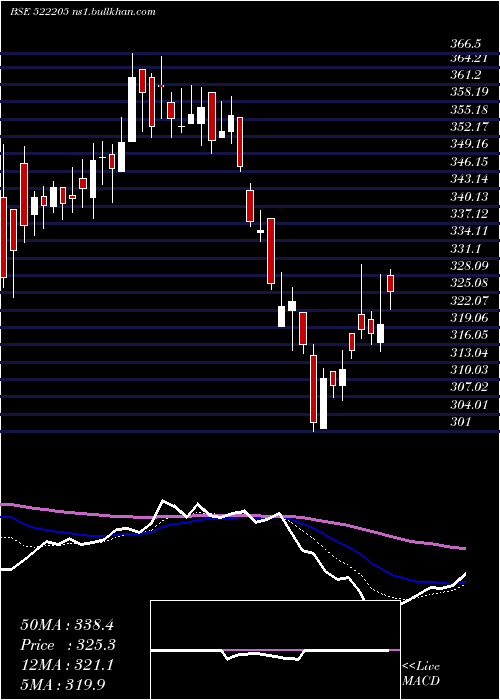Click the tall white candlestick reaching 361
Screen dimensions: 500x700
point(132,109)
